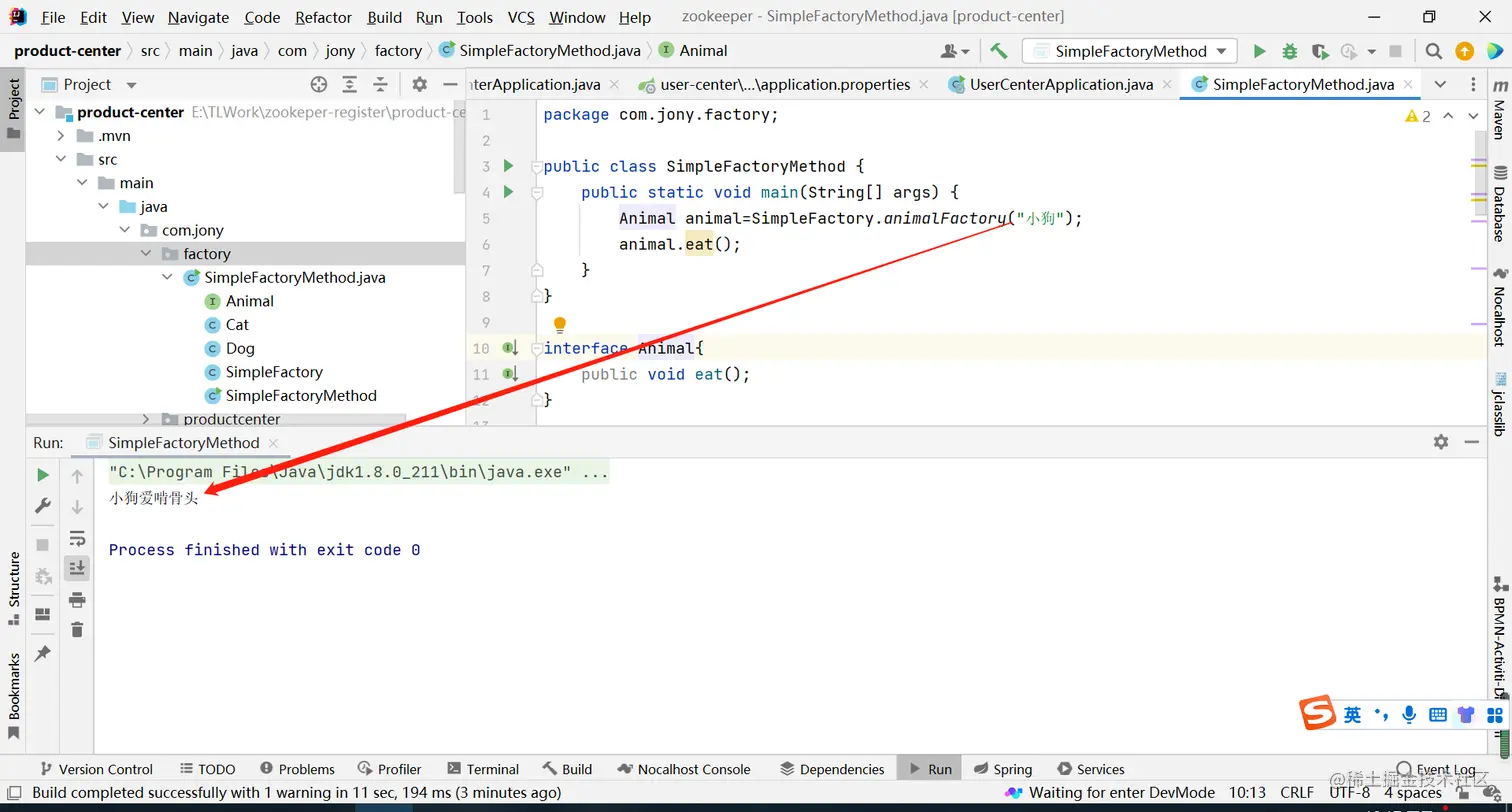
Task: Start debugging with the green bug icon
Action: [1289, 51]
